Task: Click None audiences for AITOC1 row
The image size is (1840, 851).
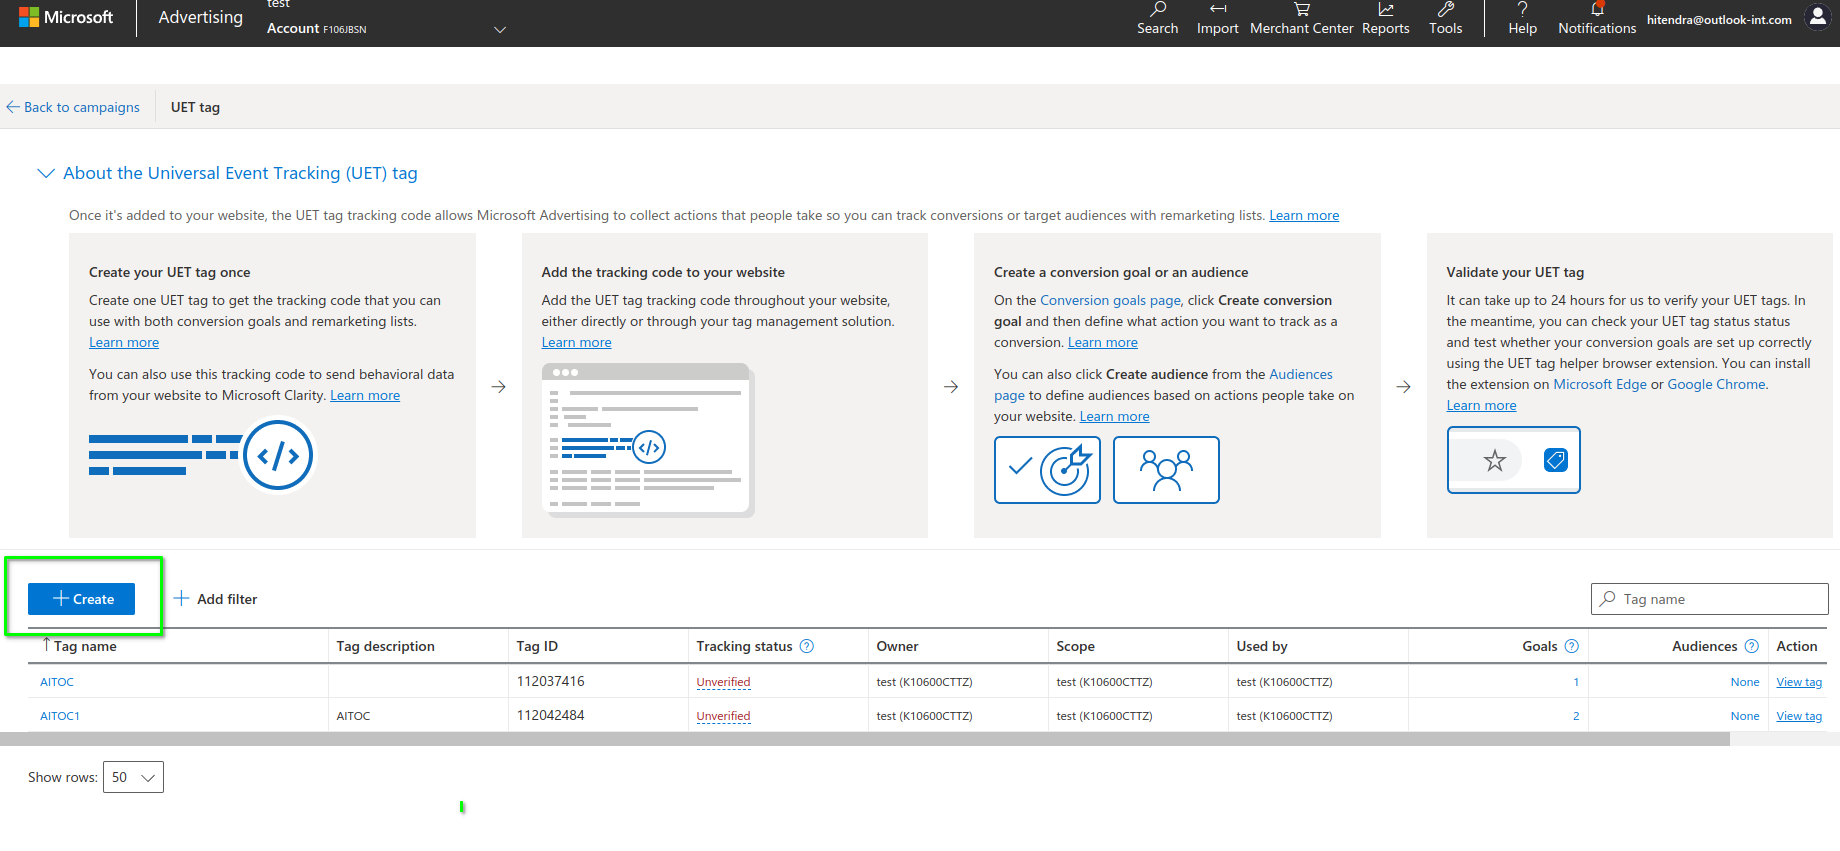Action: pos(1745,716)
